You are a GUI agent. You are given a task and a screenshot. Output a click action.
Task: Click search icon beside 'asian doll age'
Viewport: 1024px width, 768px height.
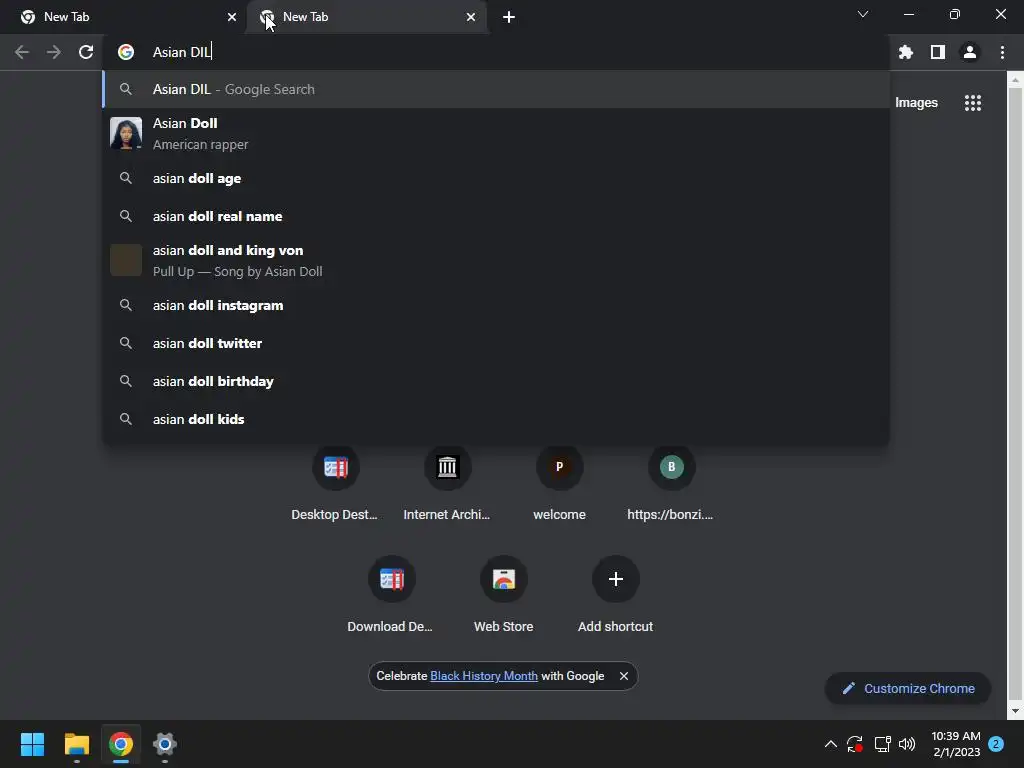pos(126,178)
